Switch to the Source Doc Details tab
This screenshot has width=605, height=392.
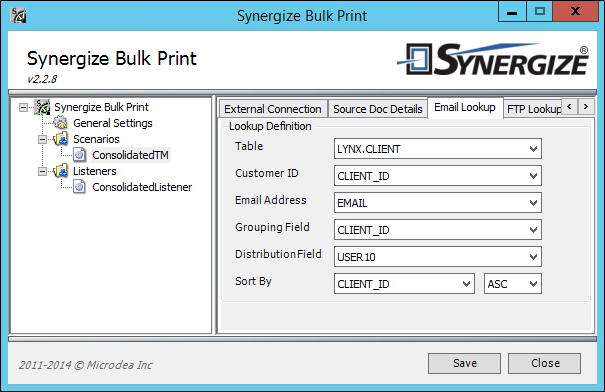(378, 109)
